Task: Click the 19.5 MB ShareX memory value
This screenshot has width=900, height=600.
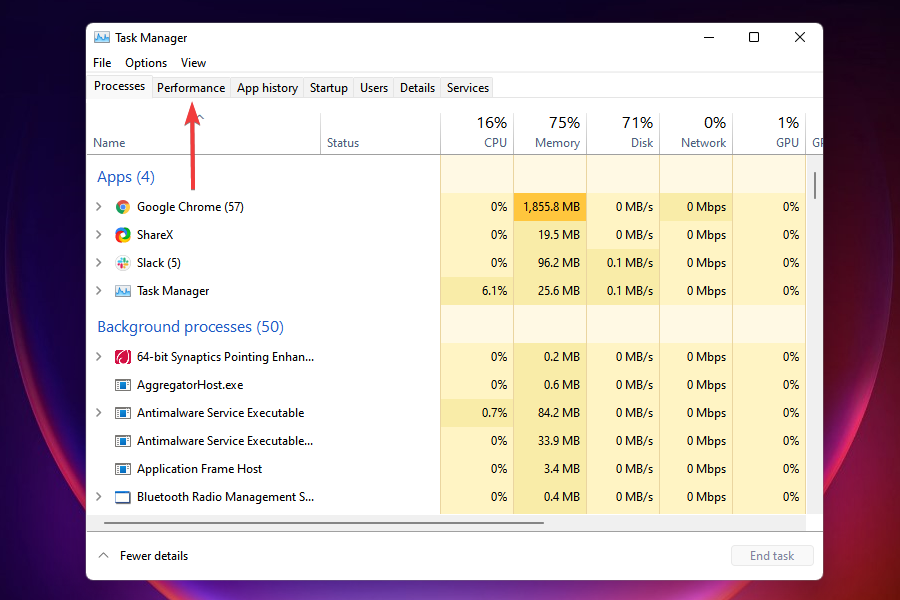Action: (558, 235)
